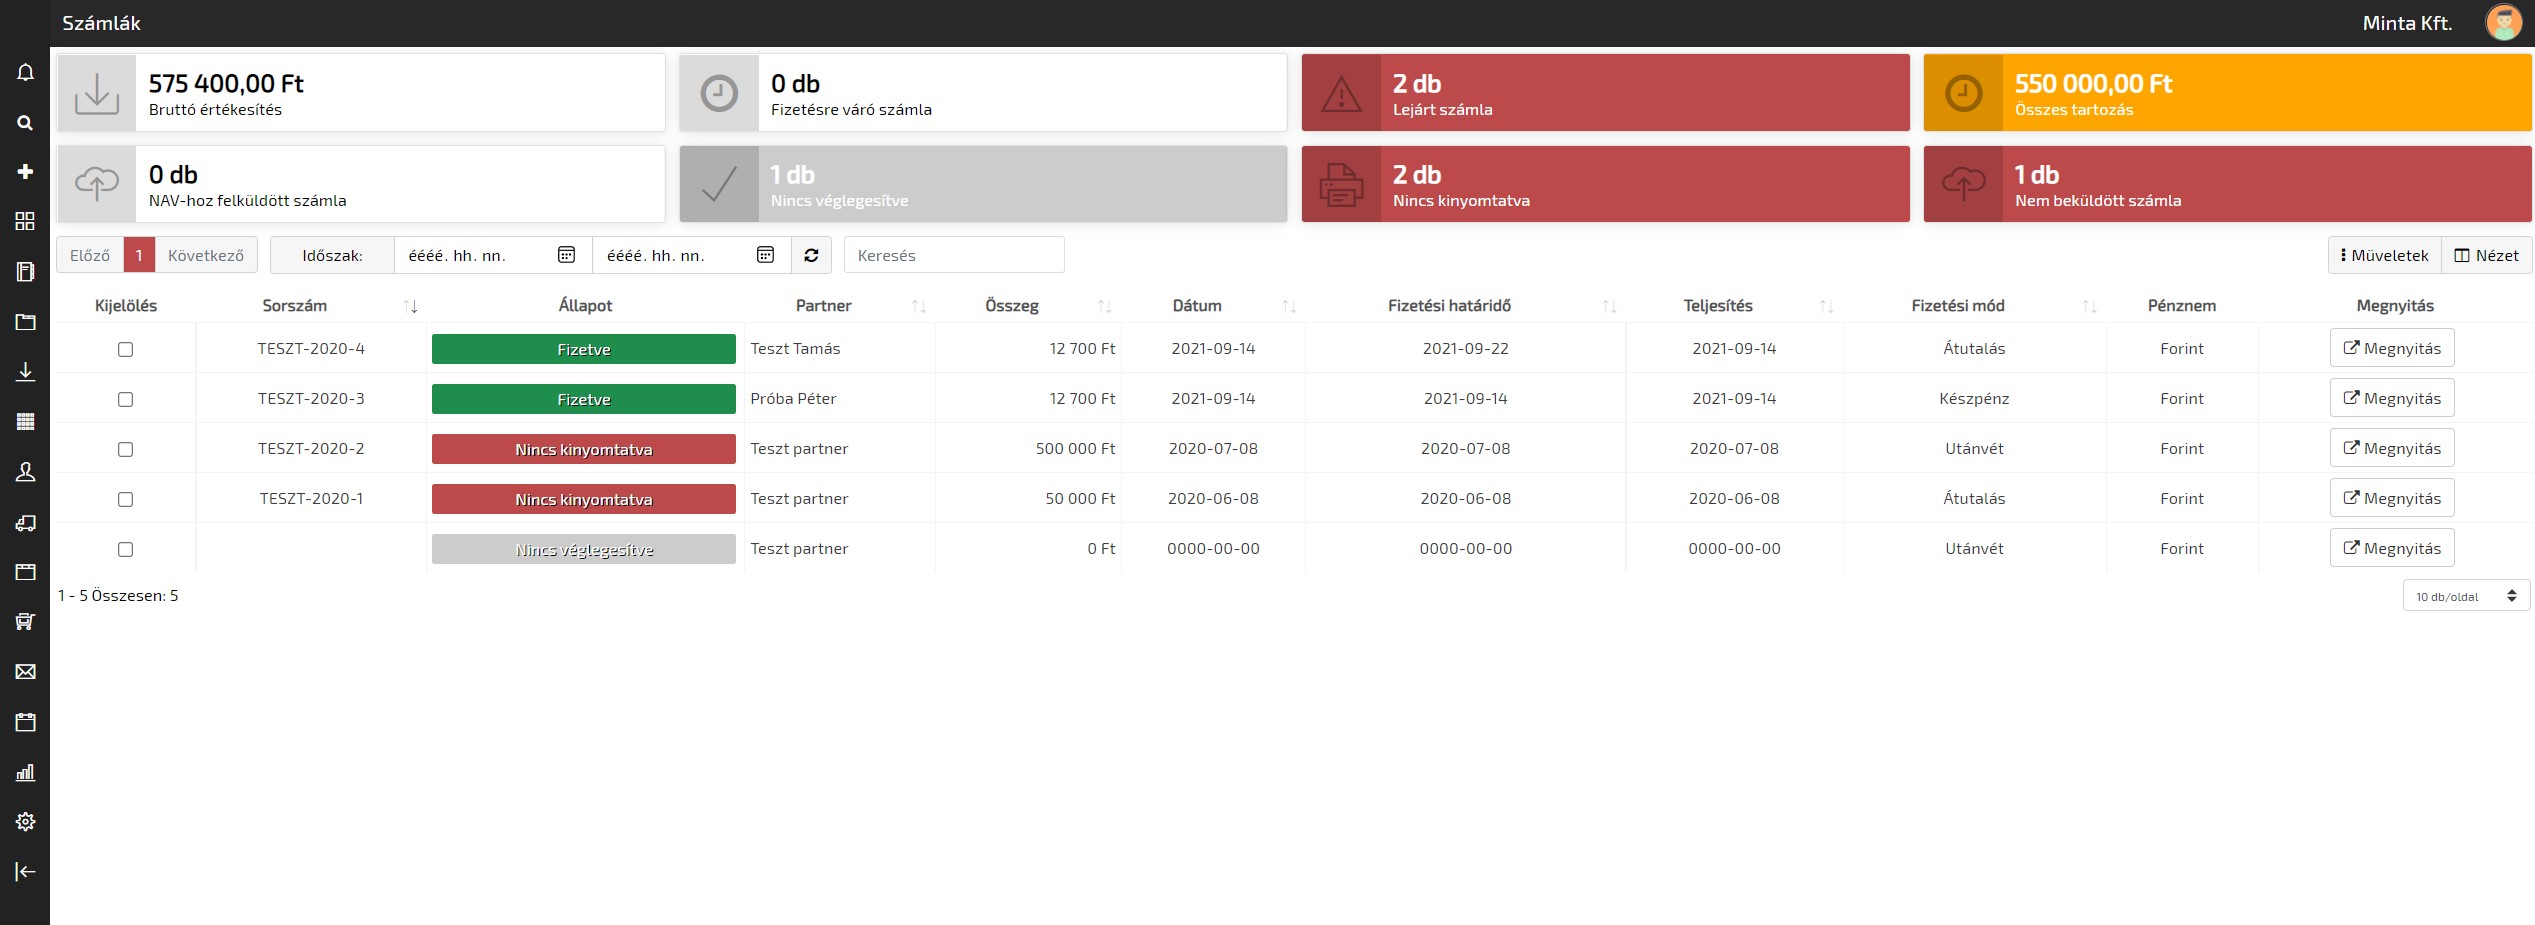This screenshot has width=2535, height=925.
Task: Click the Következő pagination button
Action: pyautogui.click(x=205, y=255)
